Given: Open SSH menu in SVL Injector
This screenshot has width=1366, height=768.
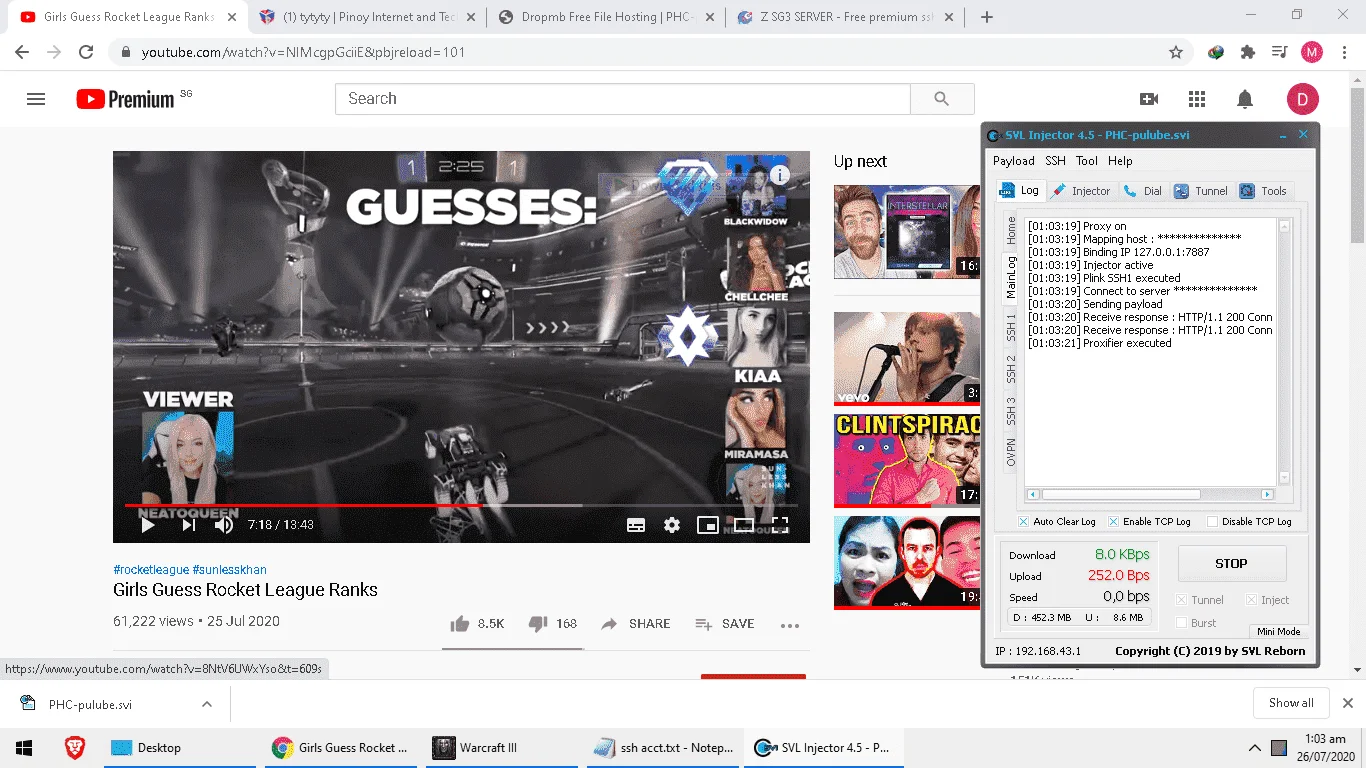Looking at the screenshot, I should click(1056, 161).
